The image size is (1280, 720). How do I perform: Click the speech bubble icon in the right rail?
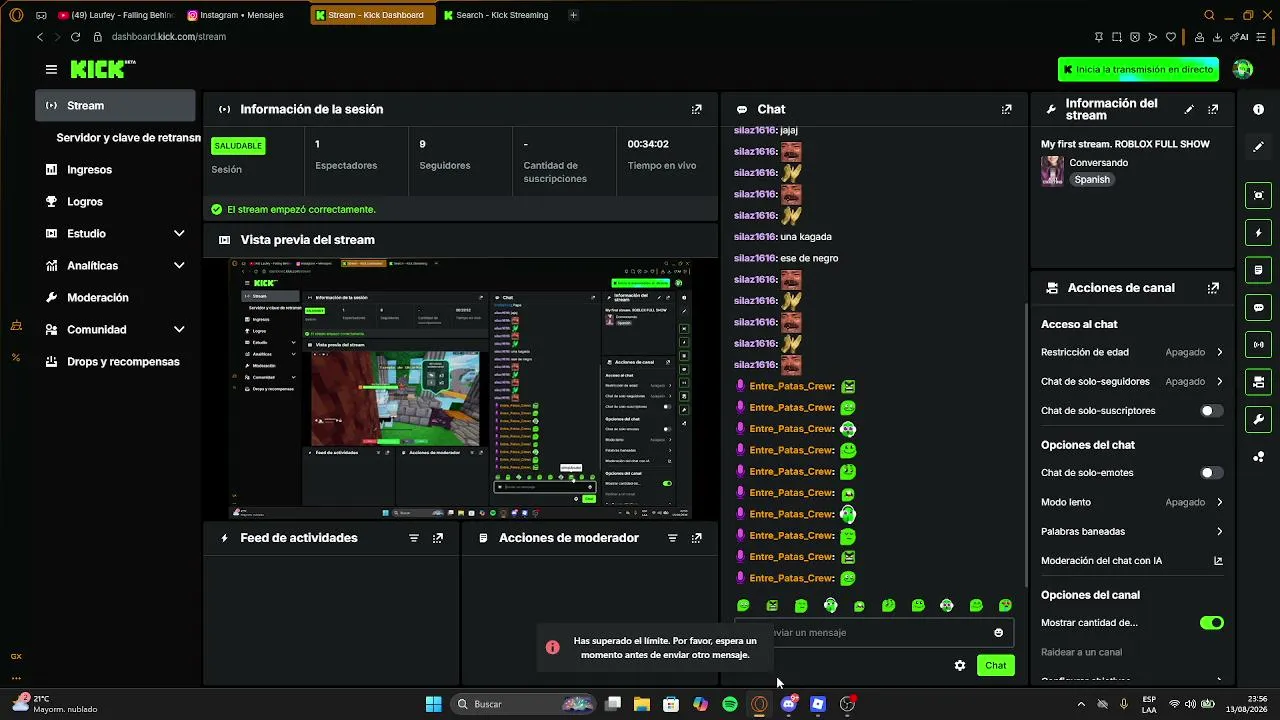click(1259, 307)
